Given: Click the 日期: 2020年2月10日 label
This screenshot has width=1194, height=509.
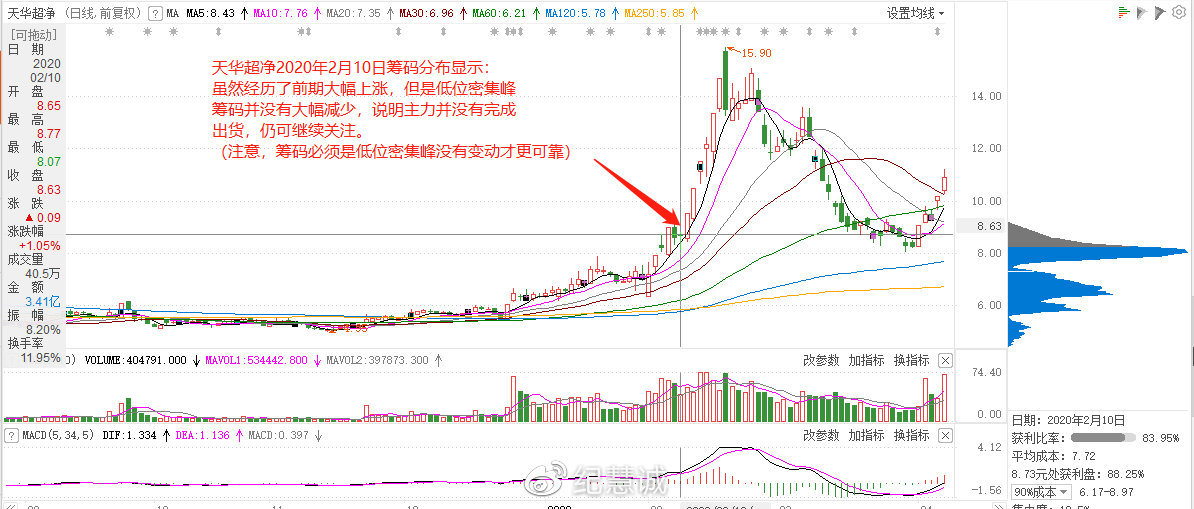Looking at the screenshot, I should 1068,420.
